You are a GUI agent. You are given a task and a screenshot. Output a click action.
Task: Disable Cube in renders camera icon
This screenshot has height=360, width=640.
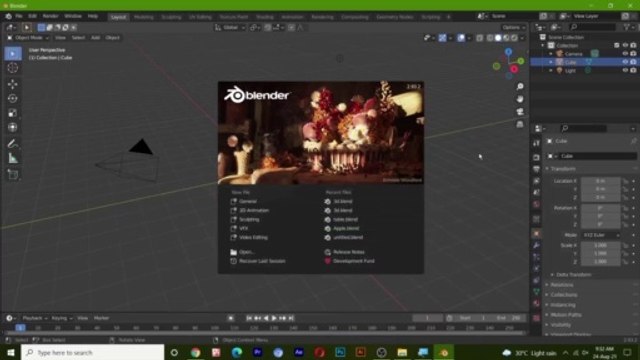point(633,62)
